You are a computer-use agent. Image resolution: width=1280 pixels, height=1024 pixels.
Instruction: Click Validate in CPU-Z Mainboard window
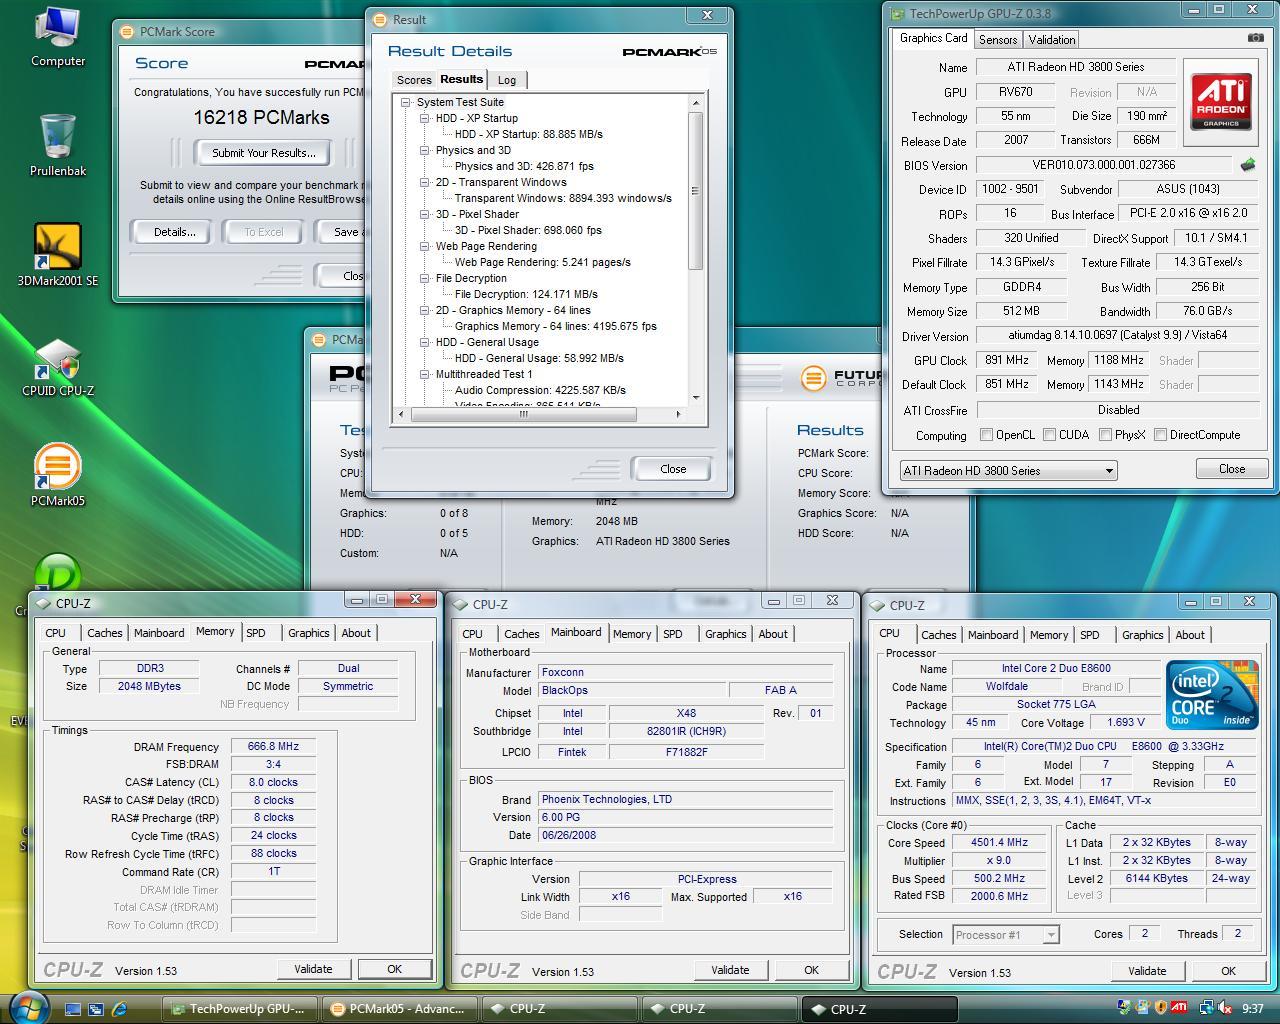pos(730,970)
